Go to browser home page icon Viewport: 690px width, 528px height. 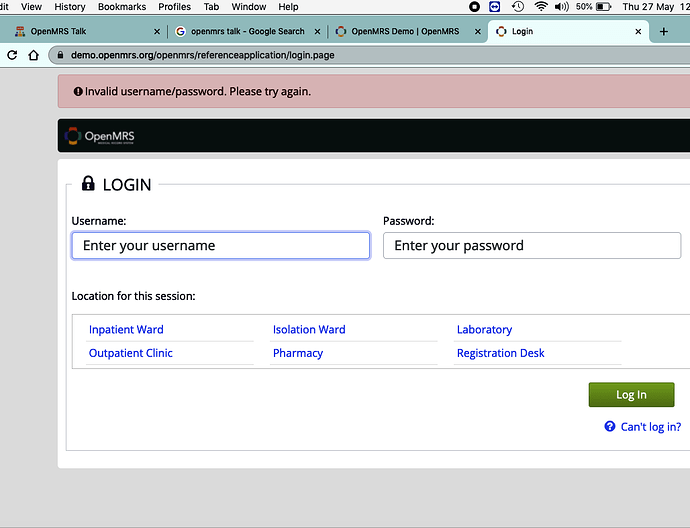33,55
